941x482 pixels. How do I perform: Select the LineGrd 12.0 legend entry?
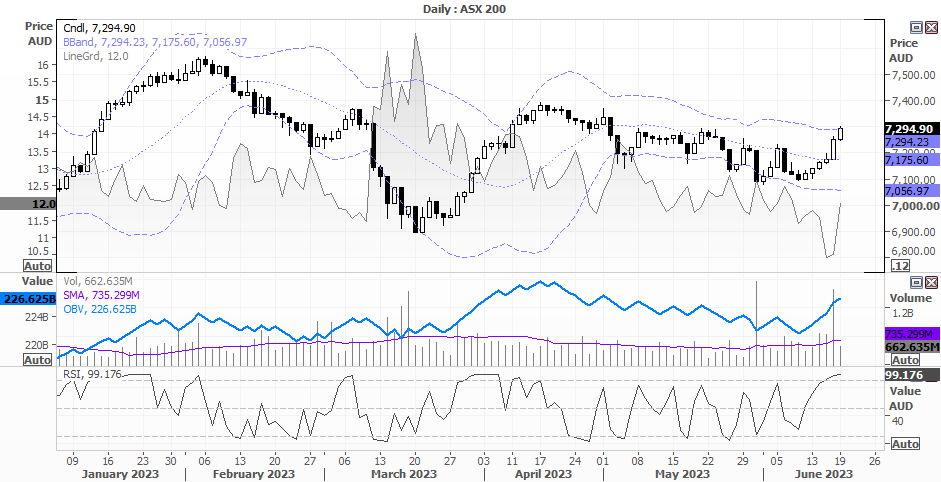tap(95, 56)
